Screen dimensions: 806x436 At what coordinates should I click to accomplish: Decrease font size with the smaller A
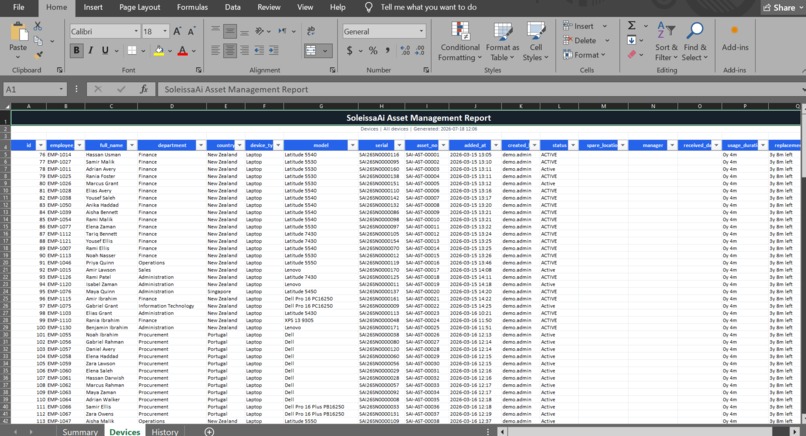191,31
